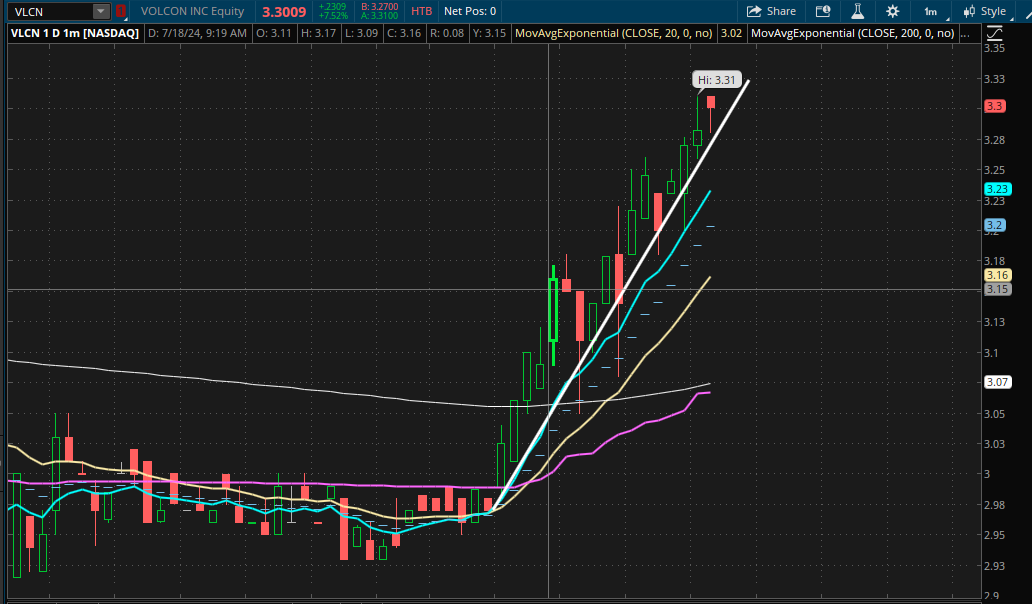Expand the hidden studies ellipsis in header
Screen dimensions: 1032x604
pyautogui.click(x=966, y=33)
